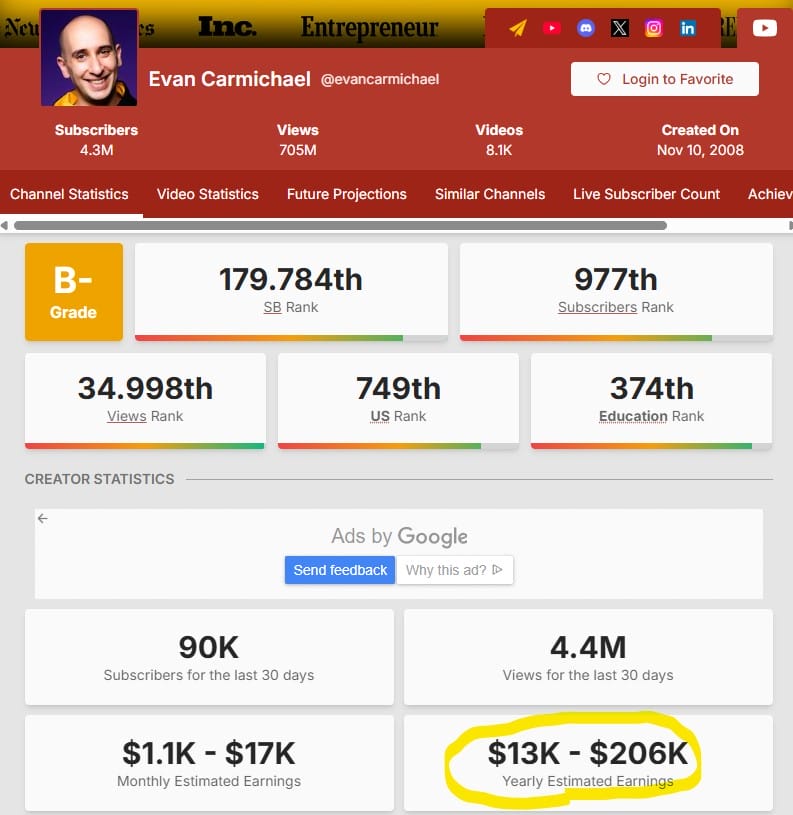Click the US Rank progress bar
The height and width of the screenshot is (815, 793).
coord(398,446)
